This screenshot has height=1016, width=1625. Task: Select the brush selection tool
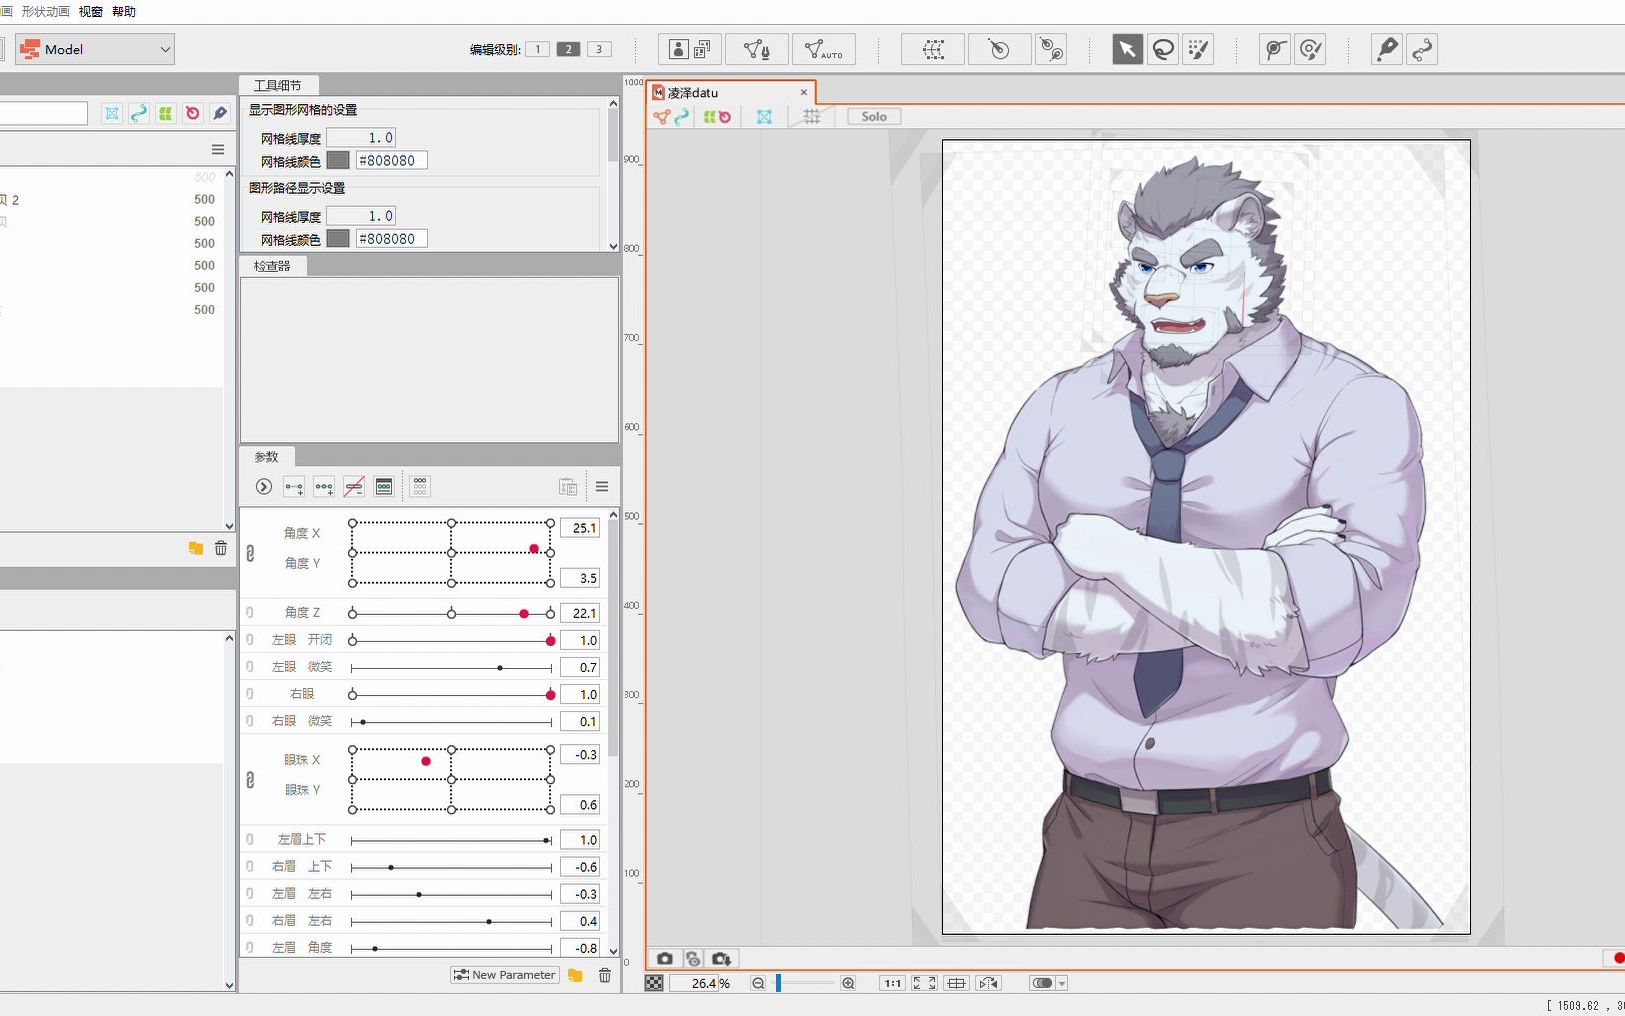coord(1198,49)
